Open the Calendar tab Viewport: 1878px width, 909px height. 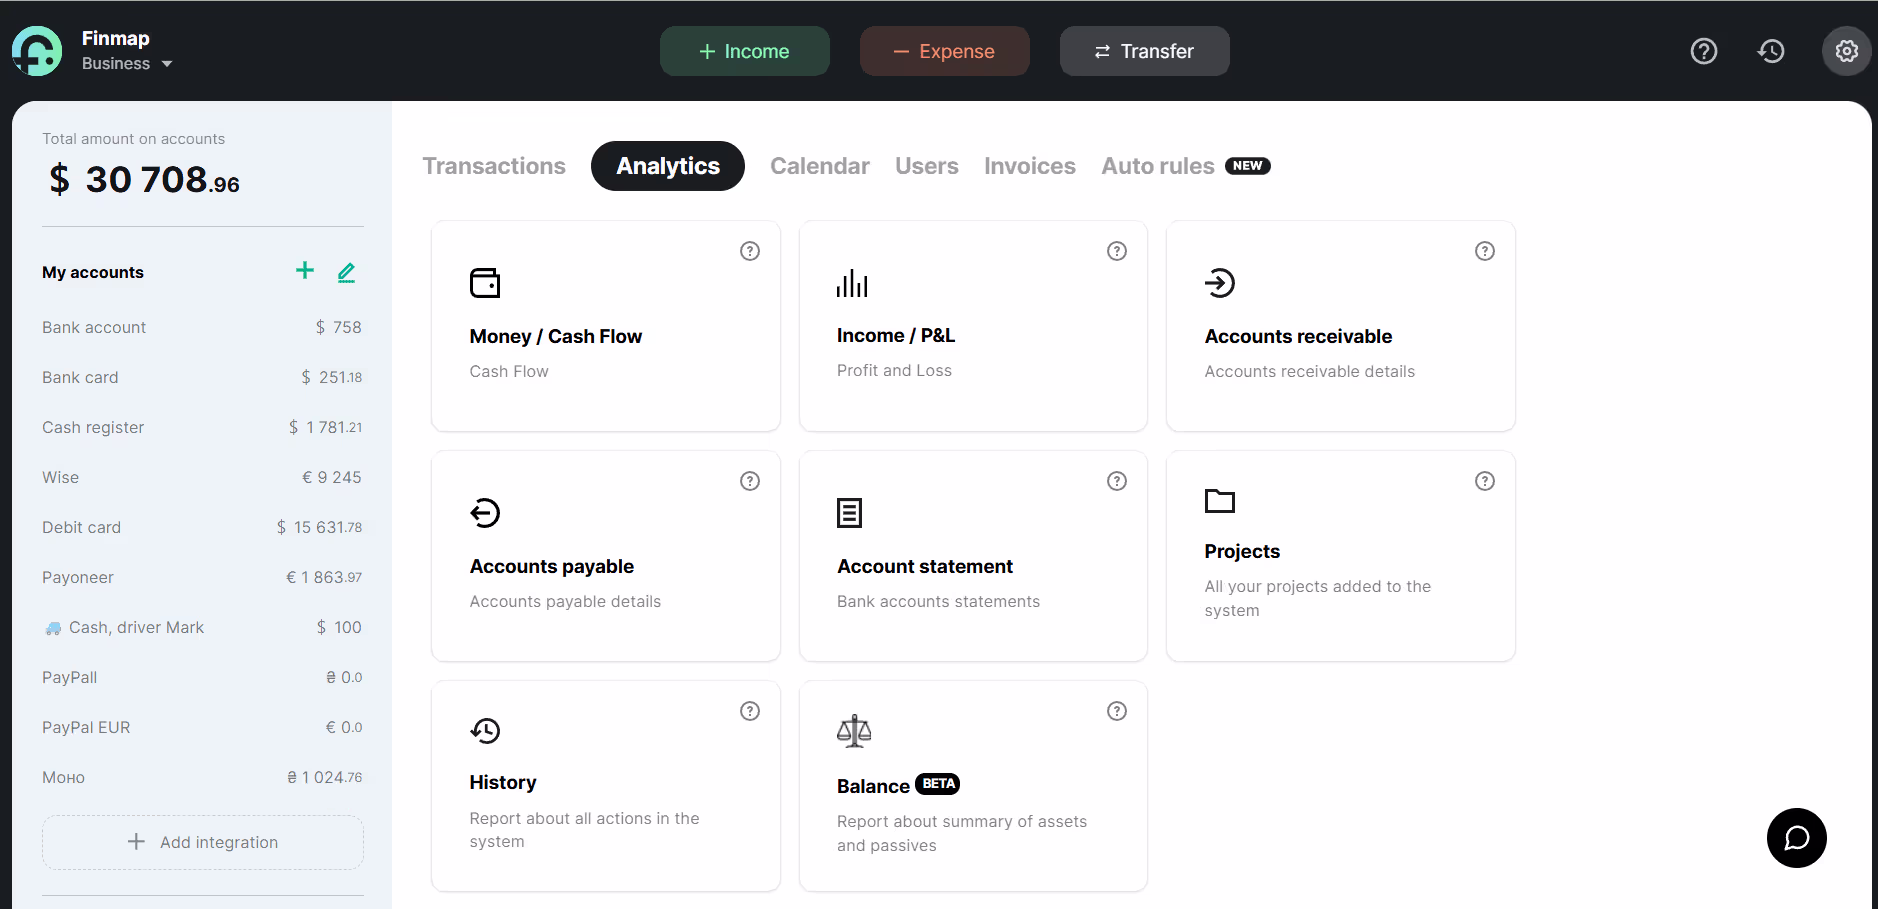[x=819, y=166]
